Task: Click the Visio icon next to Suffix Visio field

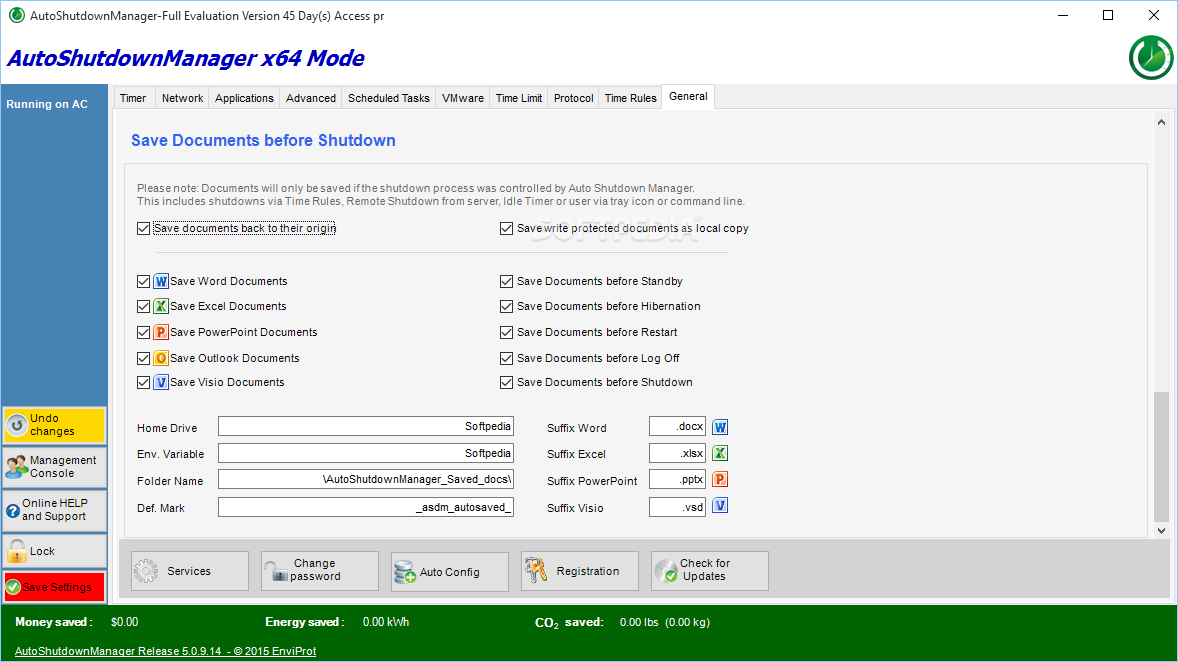Action: point(720,506)
